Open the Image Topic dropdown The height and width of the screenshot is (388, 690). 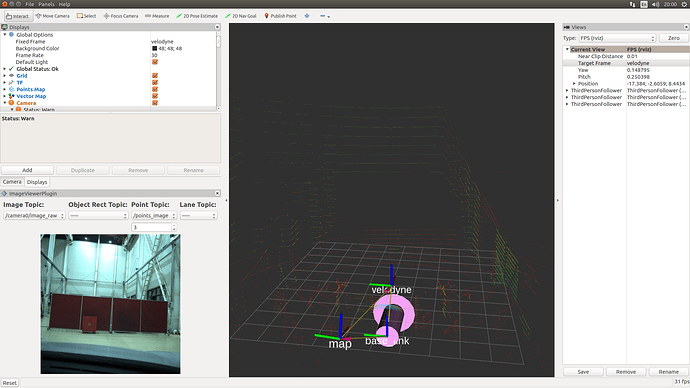coord(34,216)
